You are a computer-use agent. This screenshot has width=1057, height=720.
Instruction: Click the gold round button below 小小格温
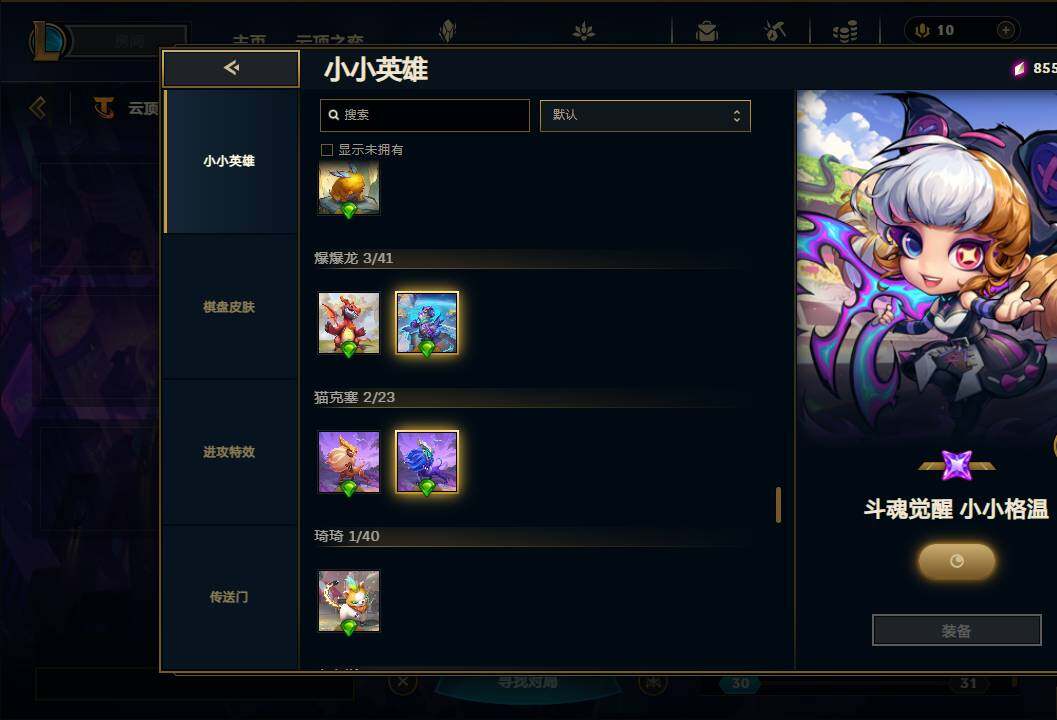[957, 561]
